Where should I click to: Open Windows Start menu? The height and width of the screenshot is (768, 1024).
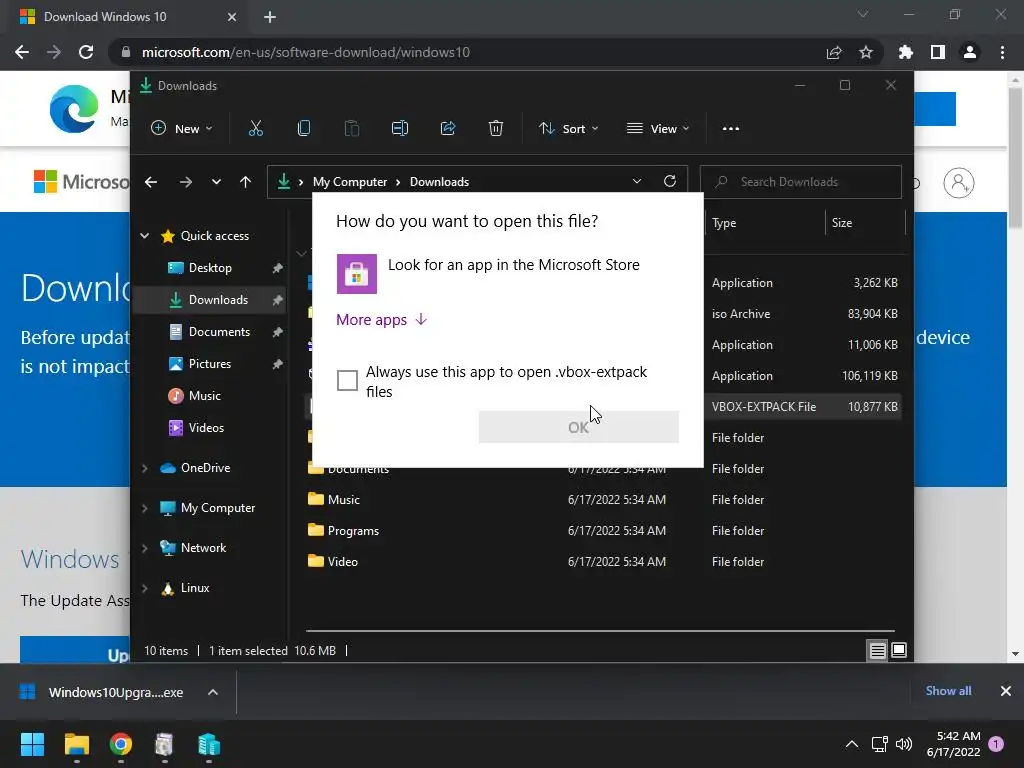point(32,744)
